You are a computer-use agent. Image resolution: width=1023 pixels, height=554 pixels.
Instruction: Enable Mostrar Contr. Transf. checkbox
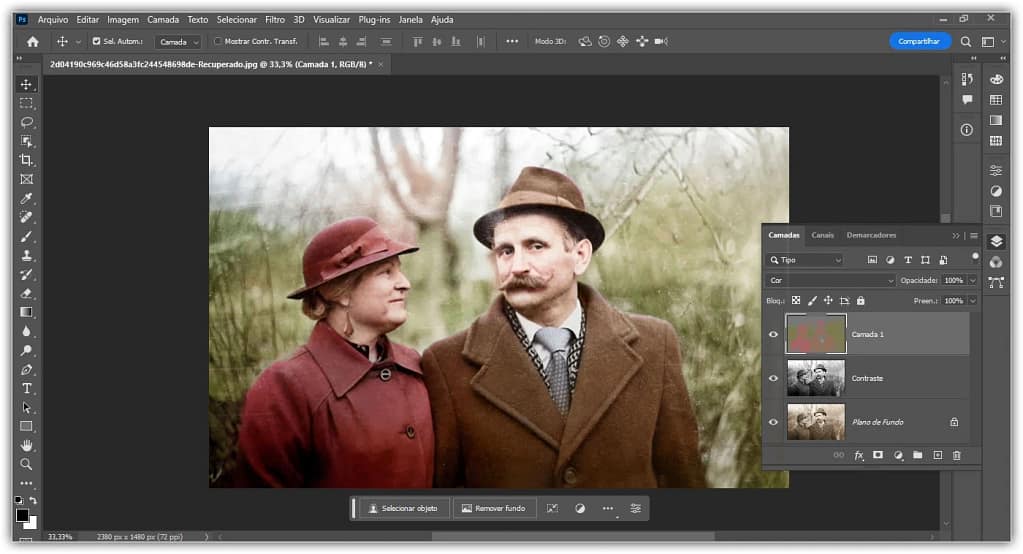pyautogui.click(x=217, y=41)
